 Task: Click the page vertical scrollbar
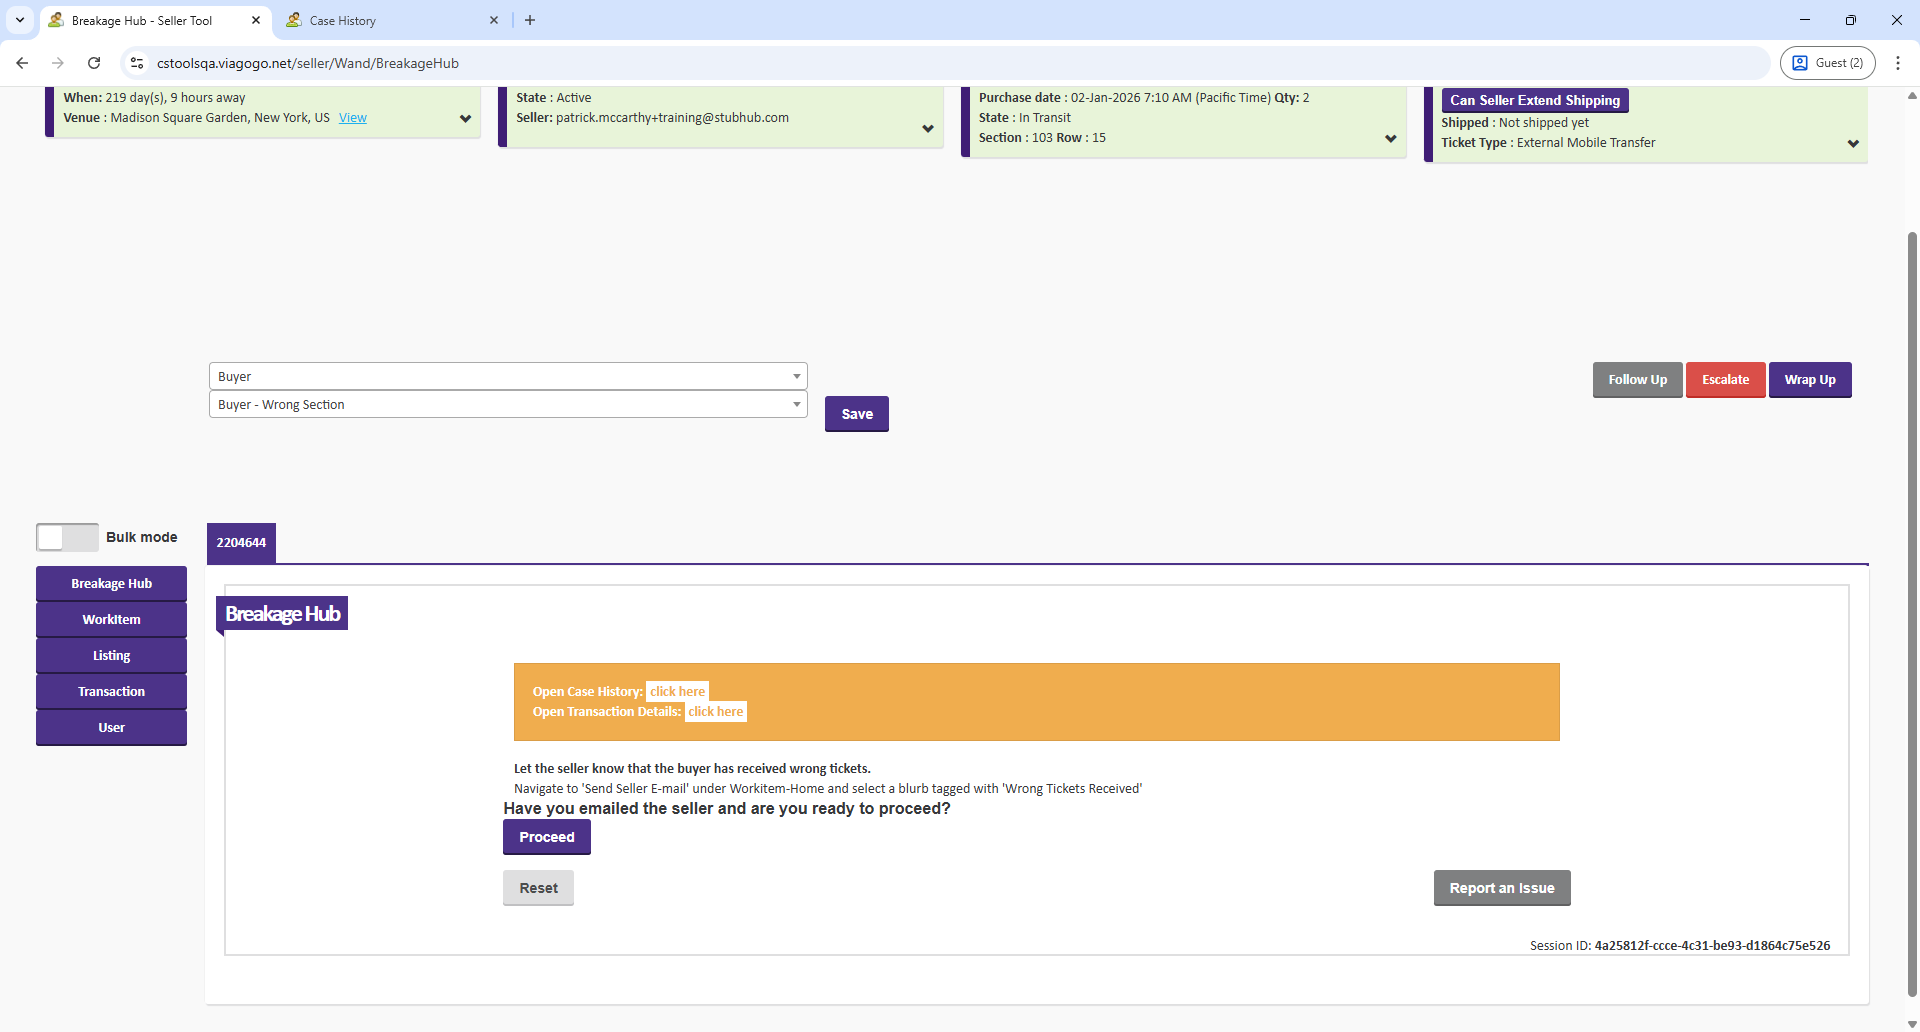coord(1912,600)
